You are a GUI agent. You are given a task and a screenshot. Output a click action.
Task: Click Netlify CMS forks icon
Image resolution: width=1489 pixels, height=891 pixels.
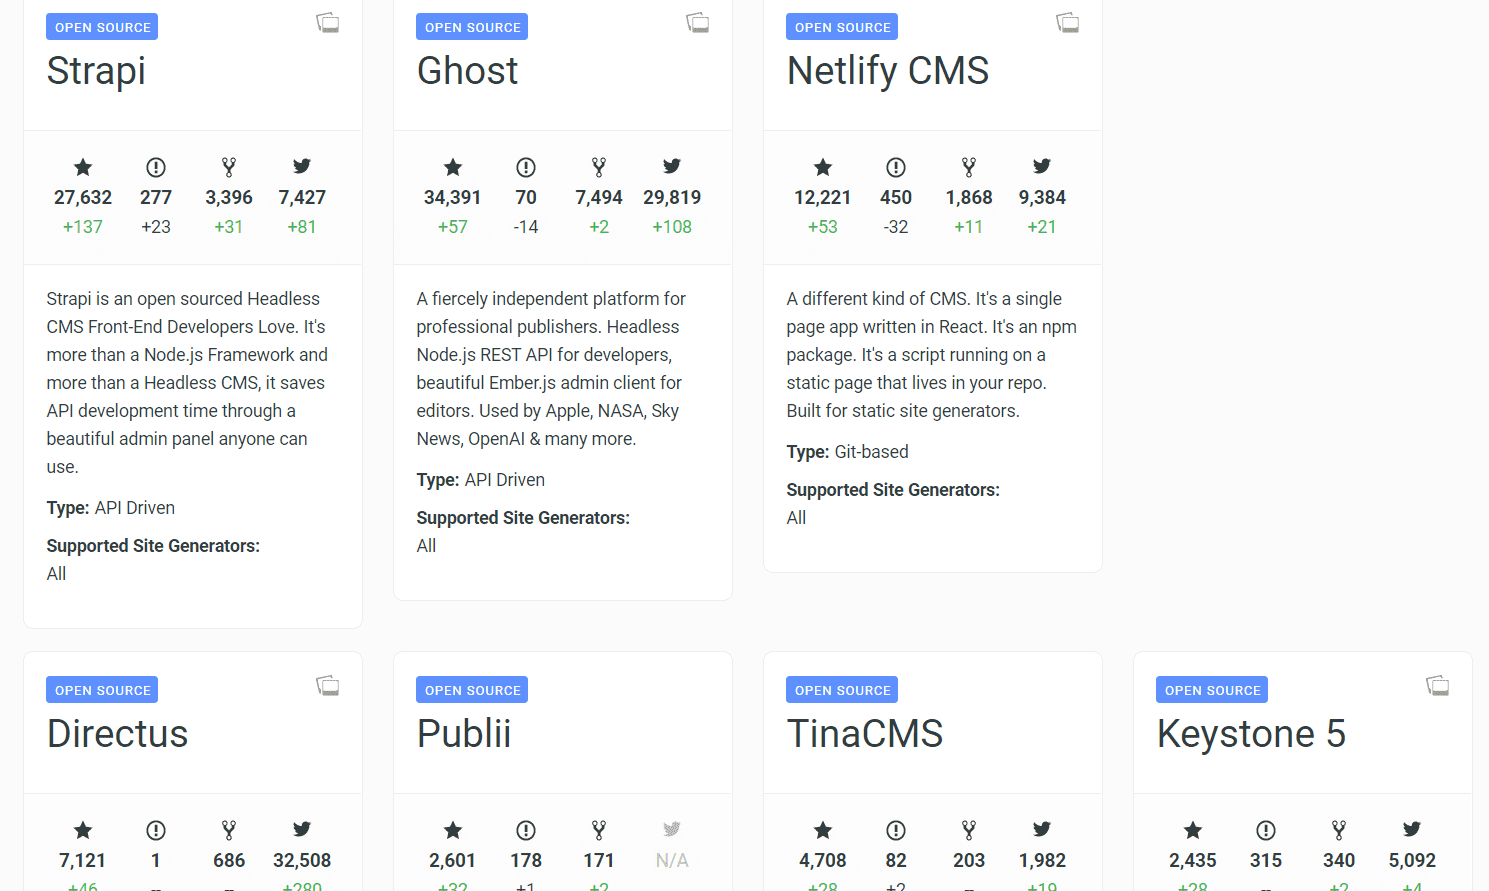969,167
